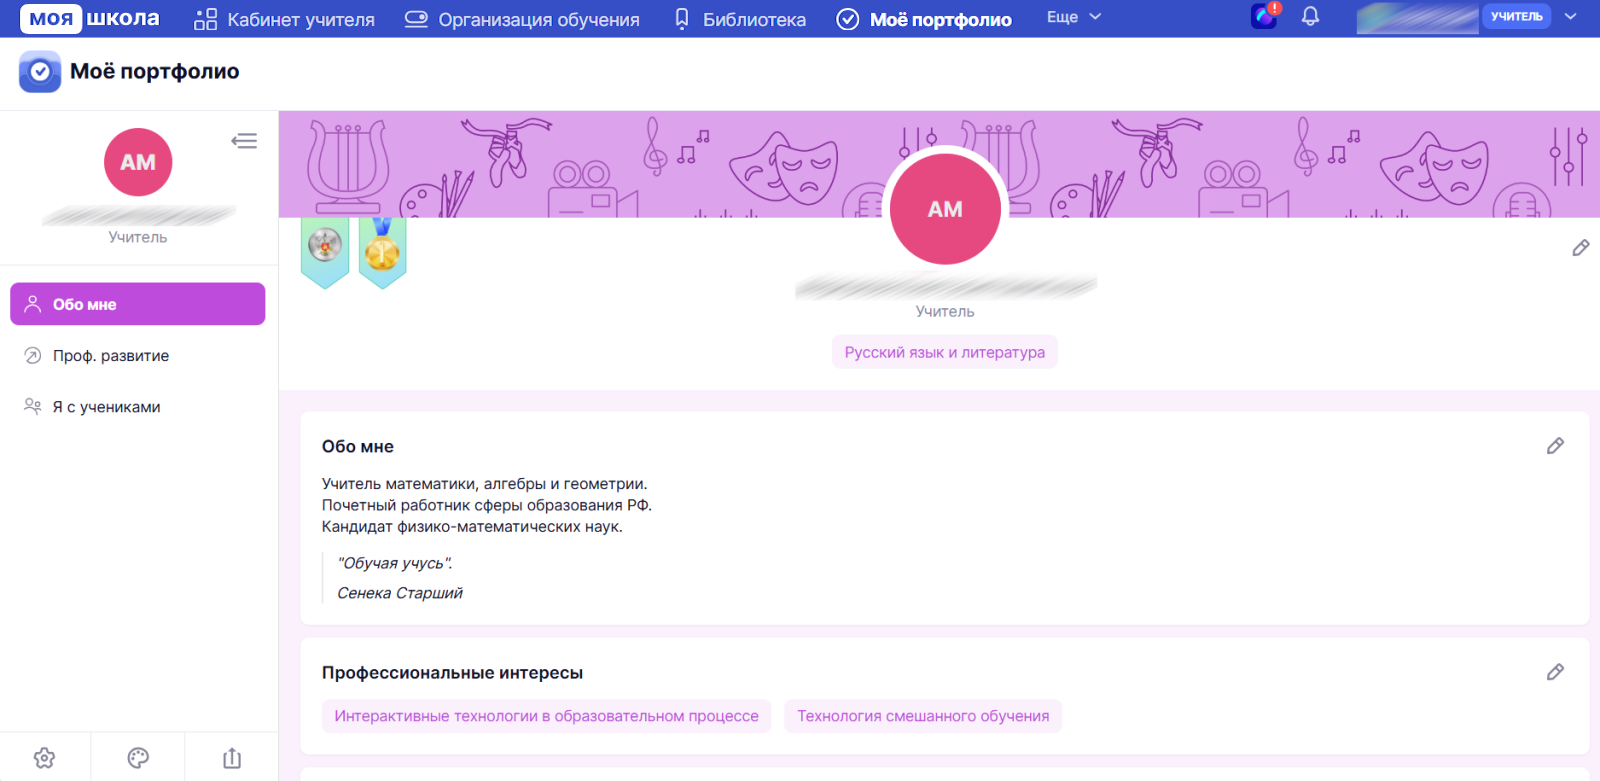
Task: Click the share portfolio icon
Action: coord(232,758)
